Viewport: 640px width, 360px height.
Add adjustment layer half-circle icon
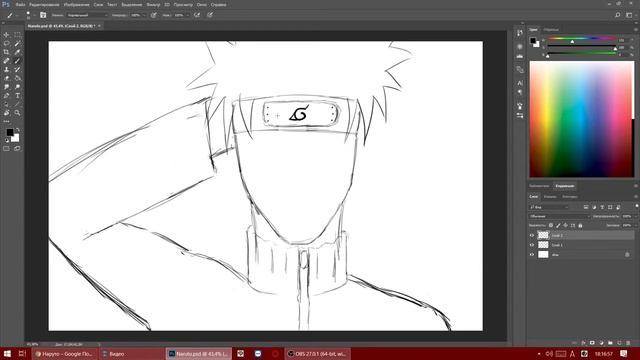(x=601, y=343)
